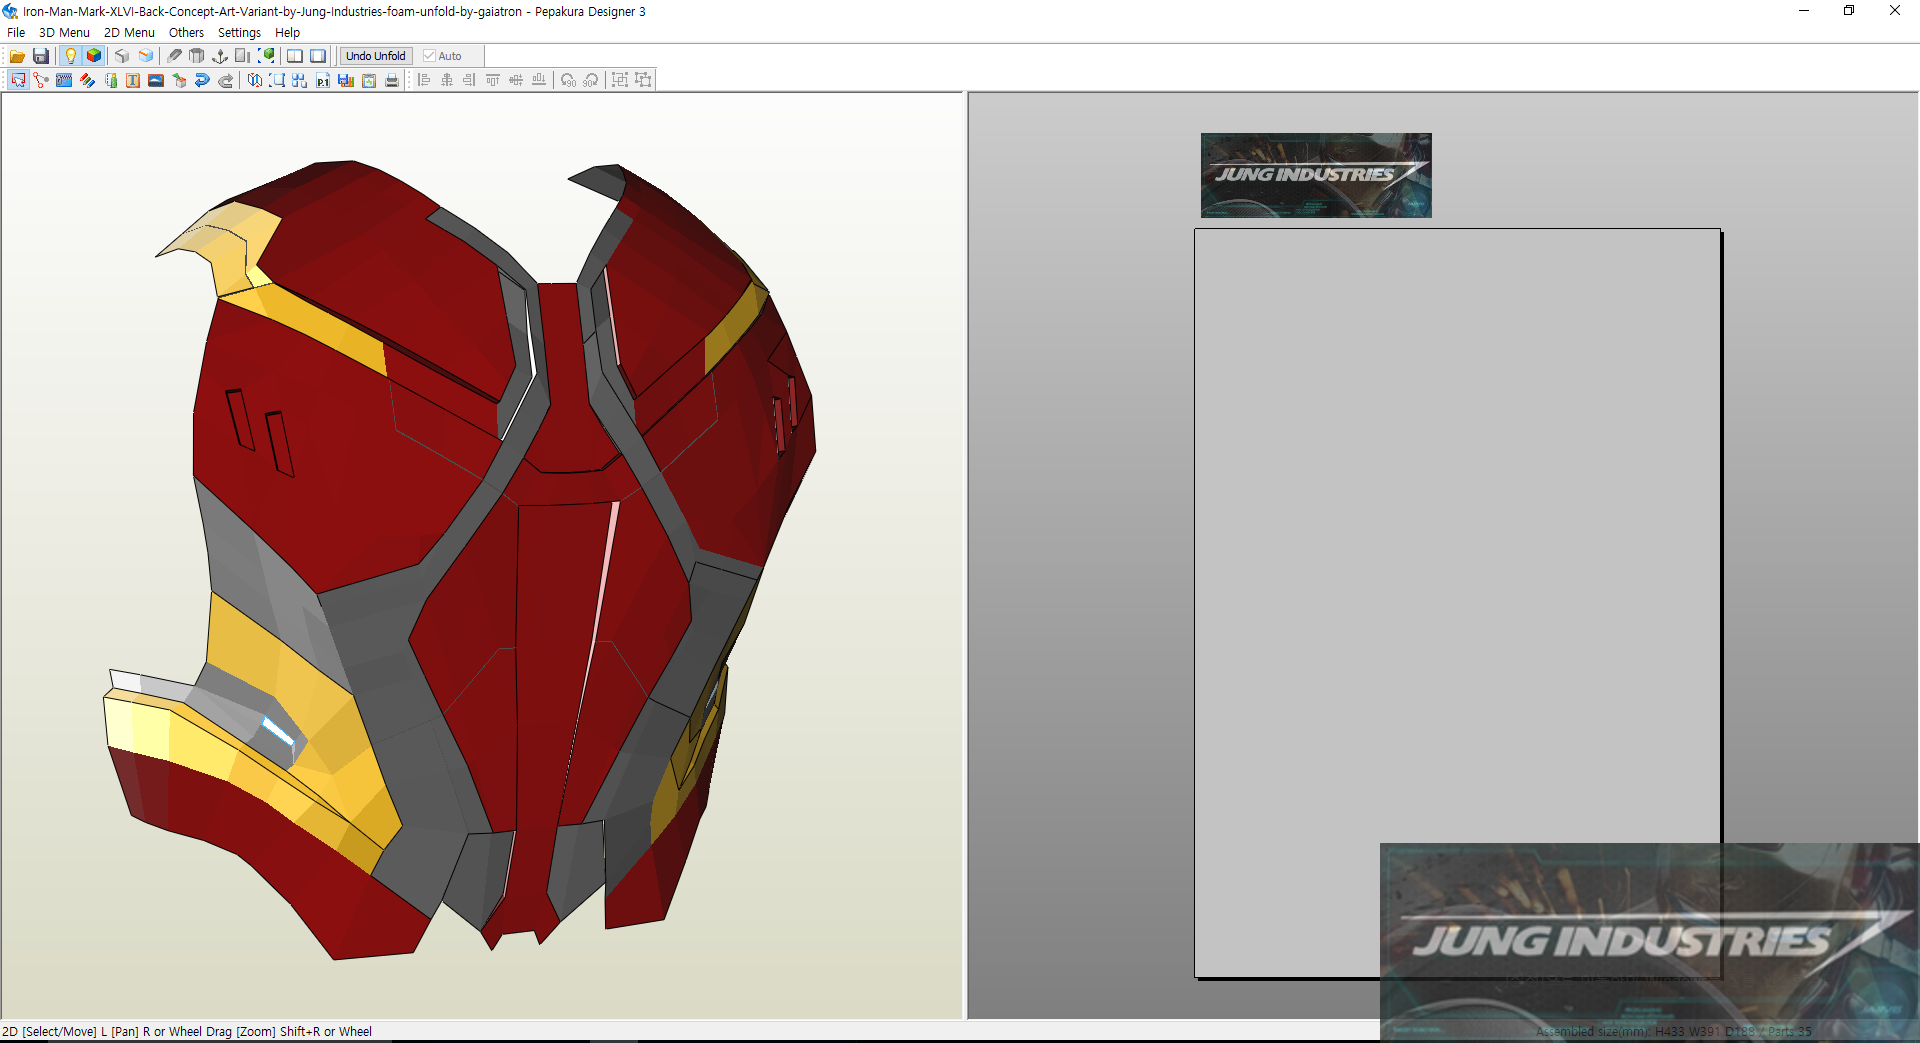Switch to the split two-pane layout icon
The height and width of the screenshot is (1043, 1920).
295,56
